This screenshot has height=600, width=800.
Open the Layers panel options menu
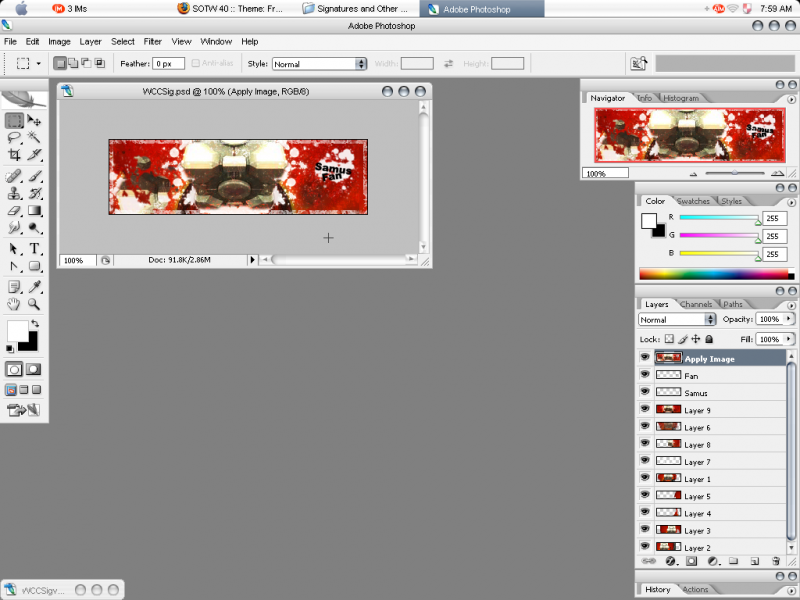pyautogui.click(x=791, y=306)
